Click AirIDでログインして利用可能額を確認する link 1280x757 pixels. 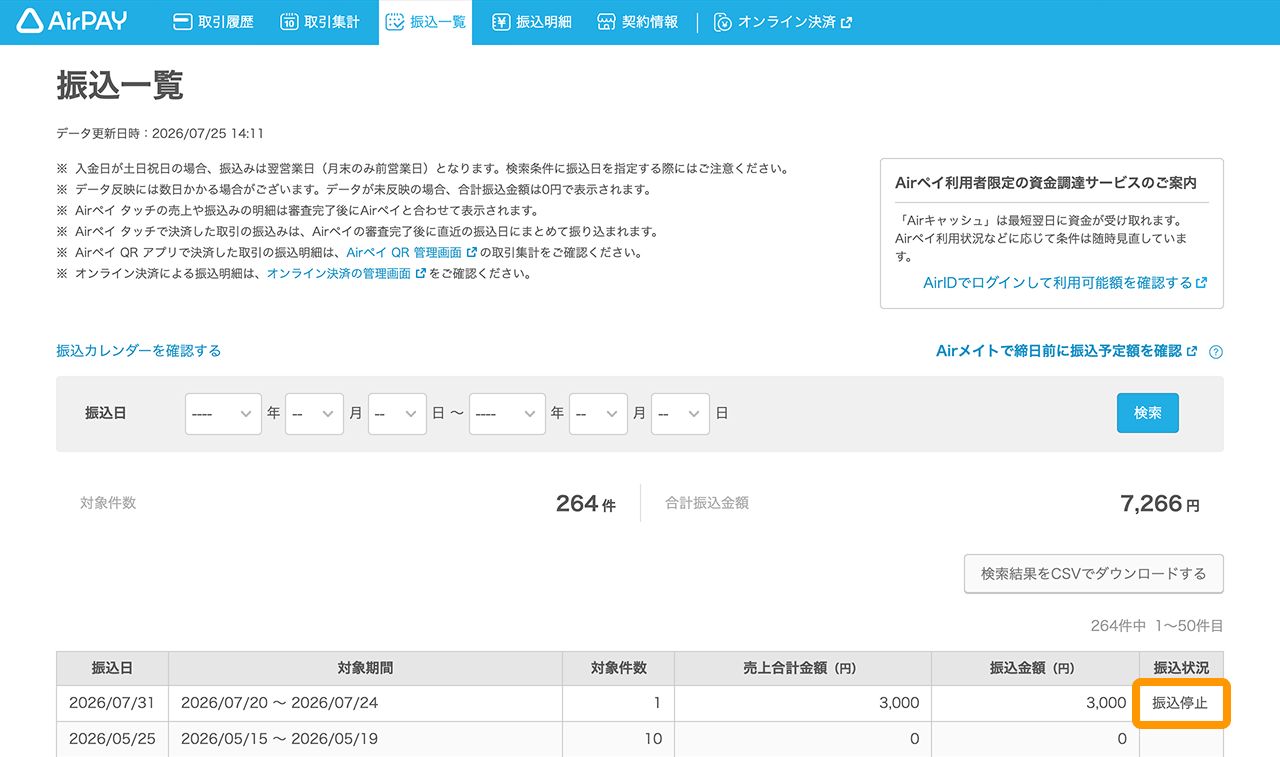(x=1065, y=283)
